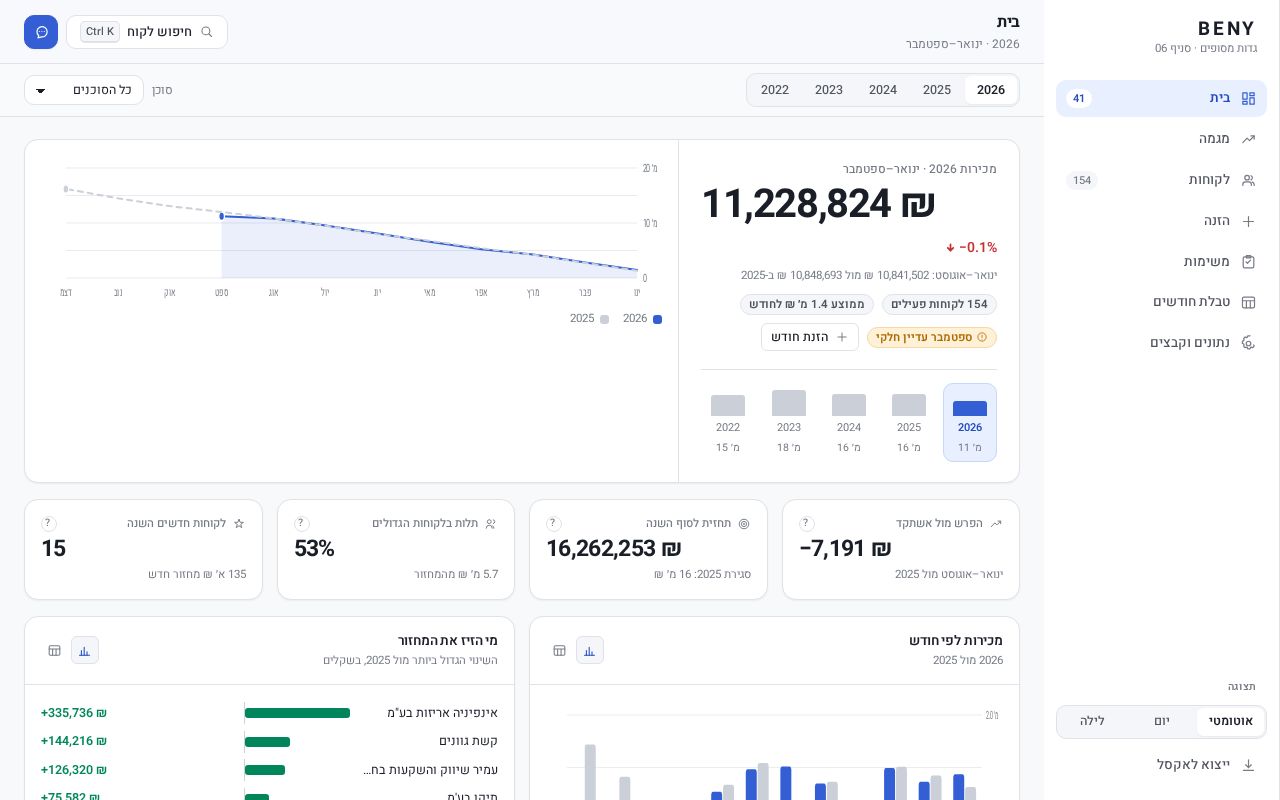Screen dimensions: 1280x800
Task: Click the 154 לקוחות פעילים chip
Action: click(939, 304)
